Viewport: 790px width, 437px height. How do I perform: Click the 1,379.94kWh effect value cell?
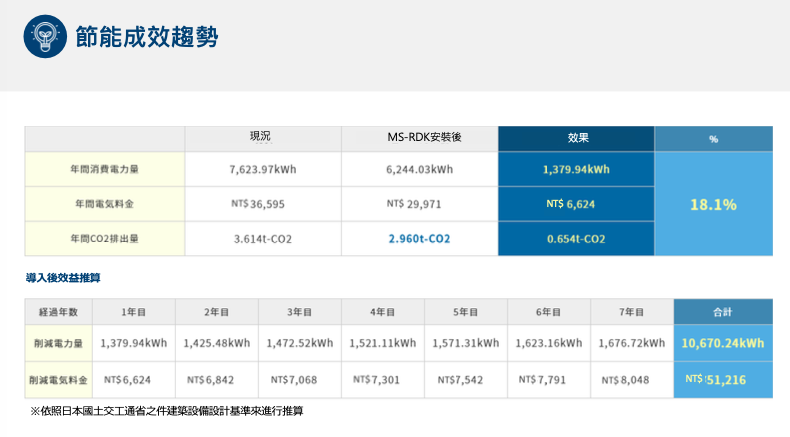click(x=576, y=169)
